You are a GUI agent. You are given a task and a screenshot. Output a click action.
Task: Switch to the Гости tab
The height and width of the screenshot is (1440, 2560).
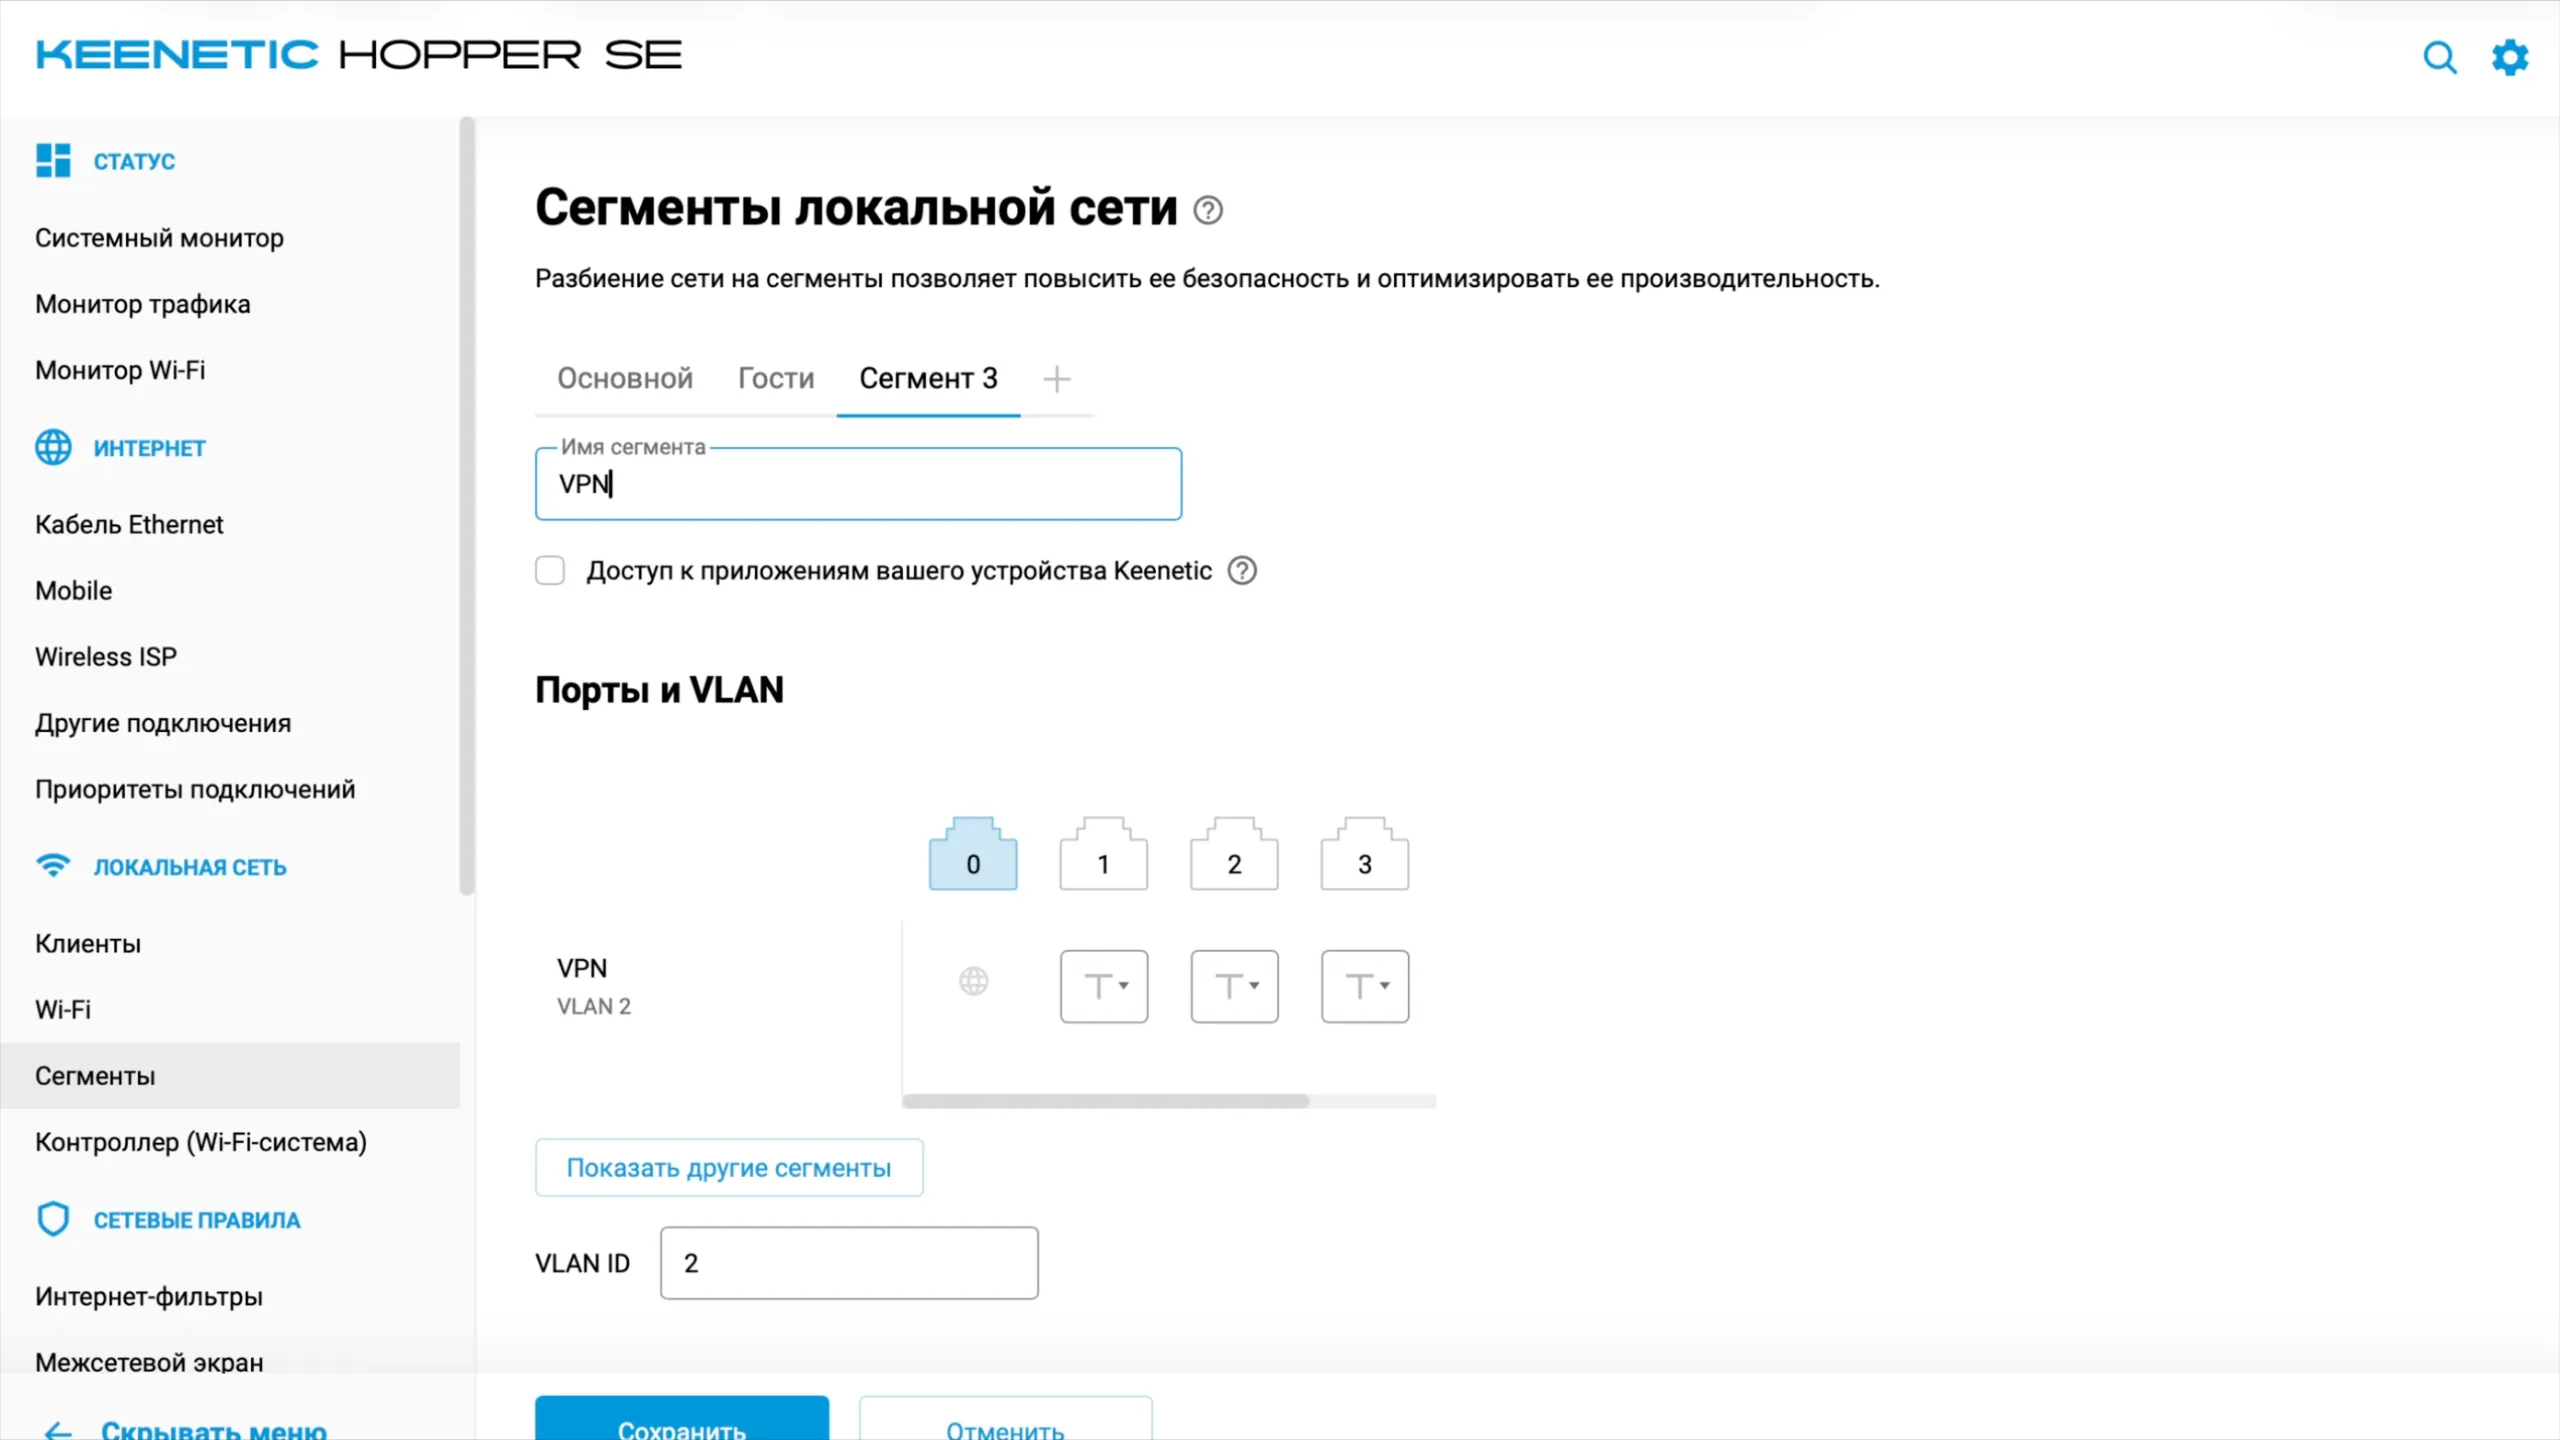[776, 378]
